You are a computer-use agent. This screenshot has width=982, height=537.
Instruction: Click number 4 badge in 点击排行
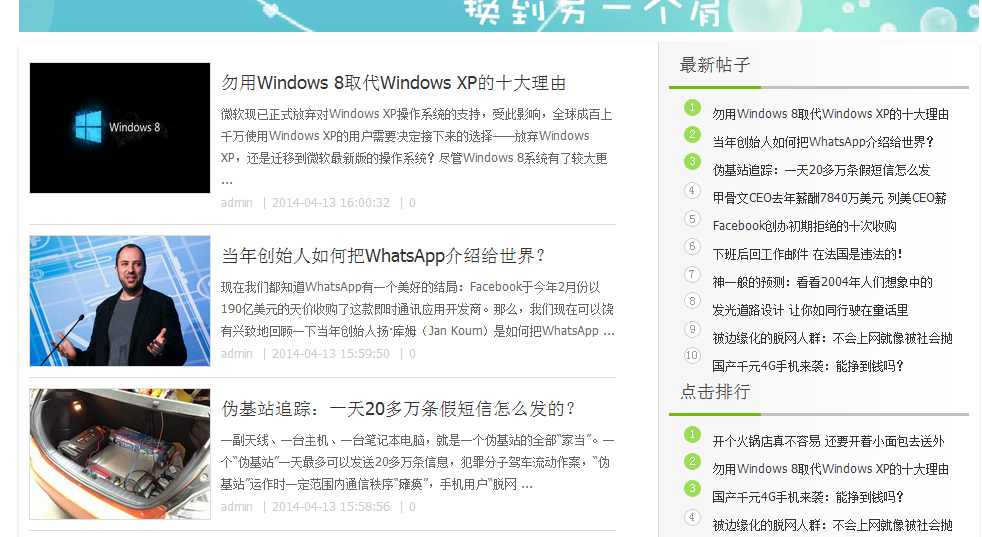[692, 517]
